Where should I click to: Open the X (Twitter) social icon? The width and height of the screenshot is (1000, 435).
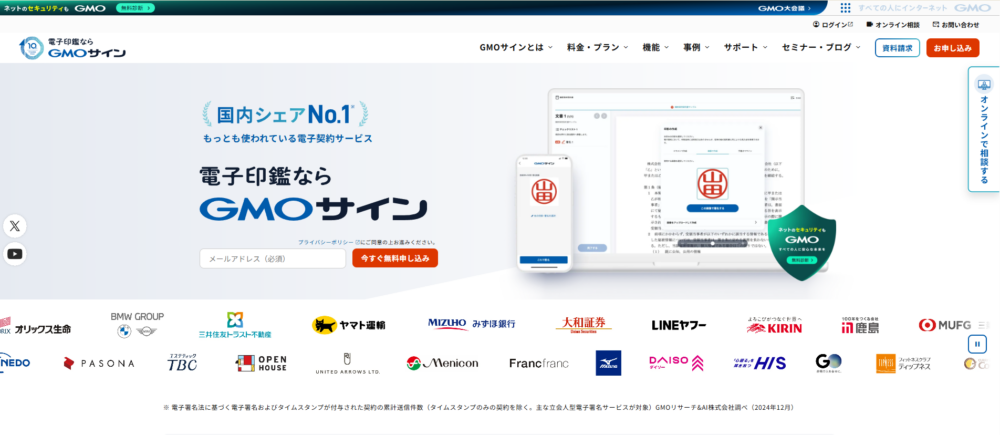click(x=15, y=226)
